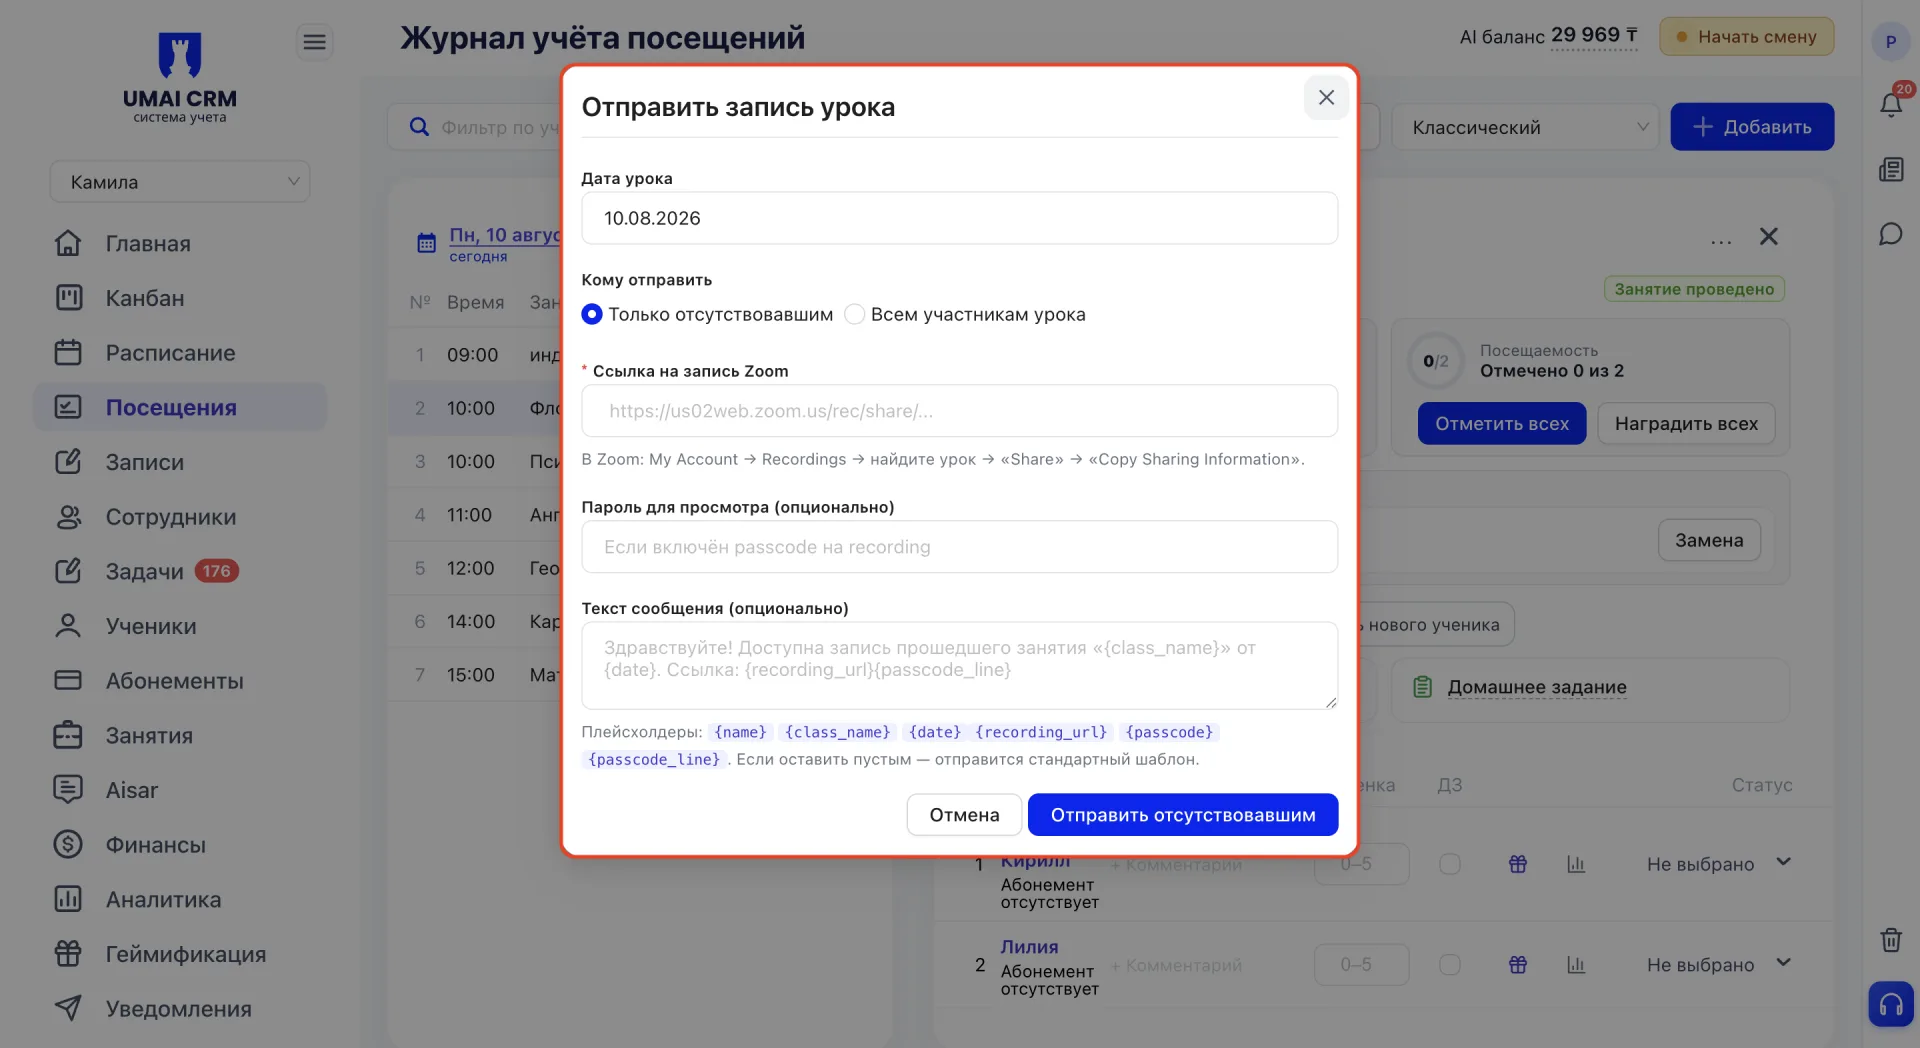Open the trash bin icon
1920x1048 pixels.
(1890, 940)
